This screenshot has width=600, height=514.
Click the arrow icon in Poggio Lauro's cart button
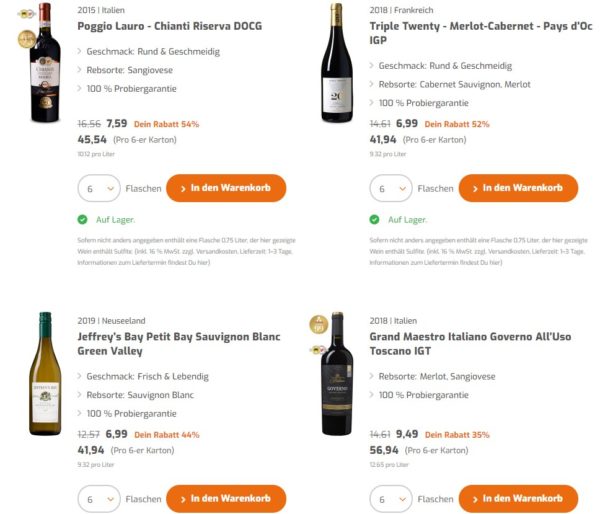183,188
